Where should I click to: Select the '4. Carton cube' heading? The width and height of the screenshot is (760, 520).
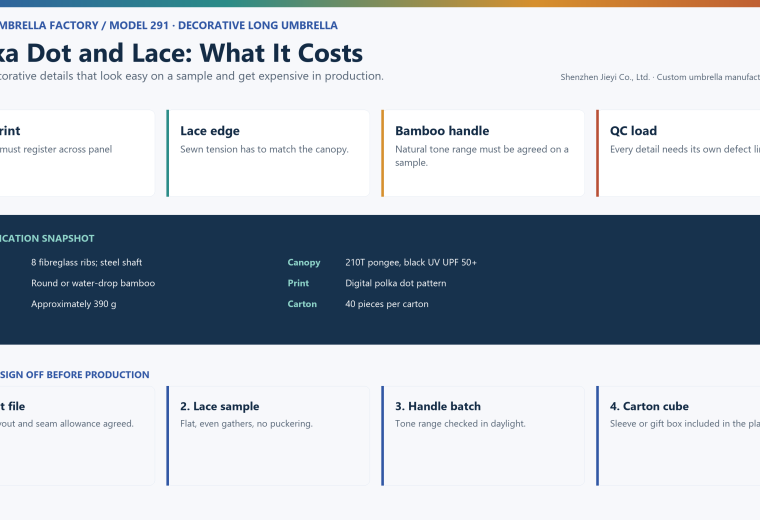(649, 406)
